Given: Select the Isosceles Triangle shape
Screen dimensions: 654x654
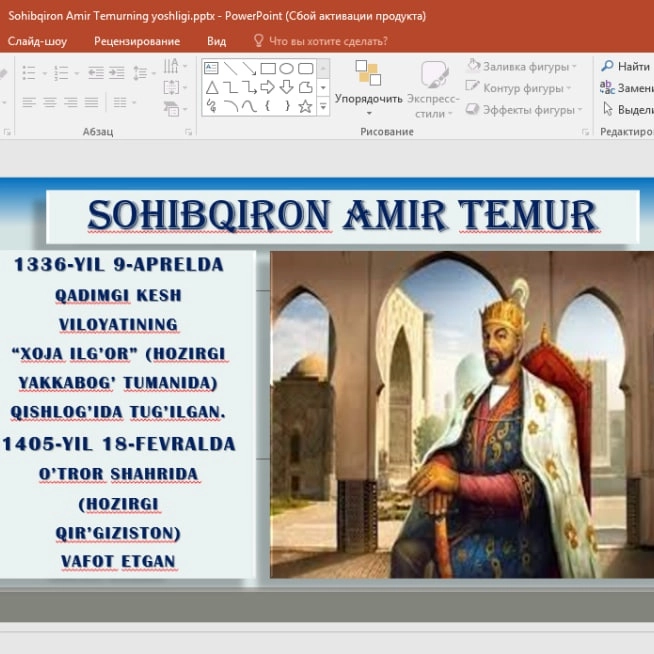Looking at the screenshot, I should pos(211,87).
